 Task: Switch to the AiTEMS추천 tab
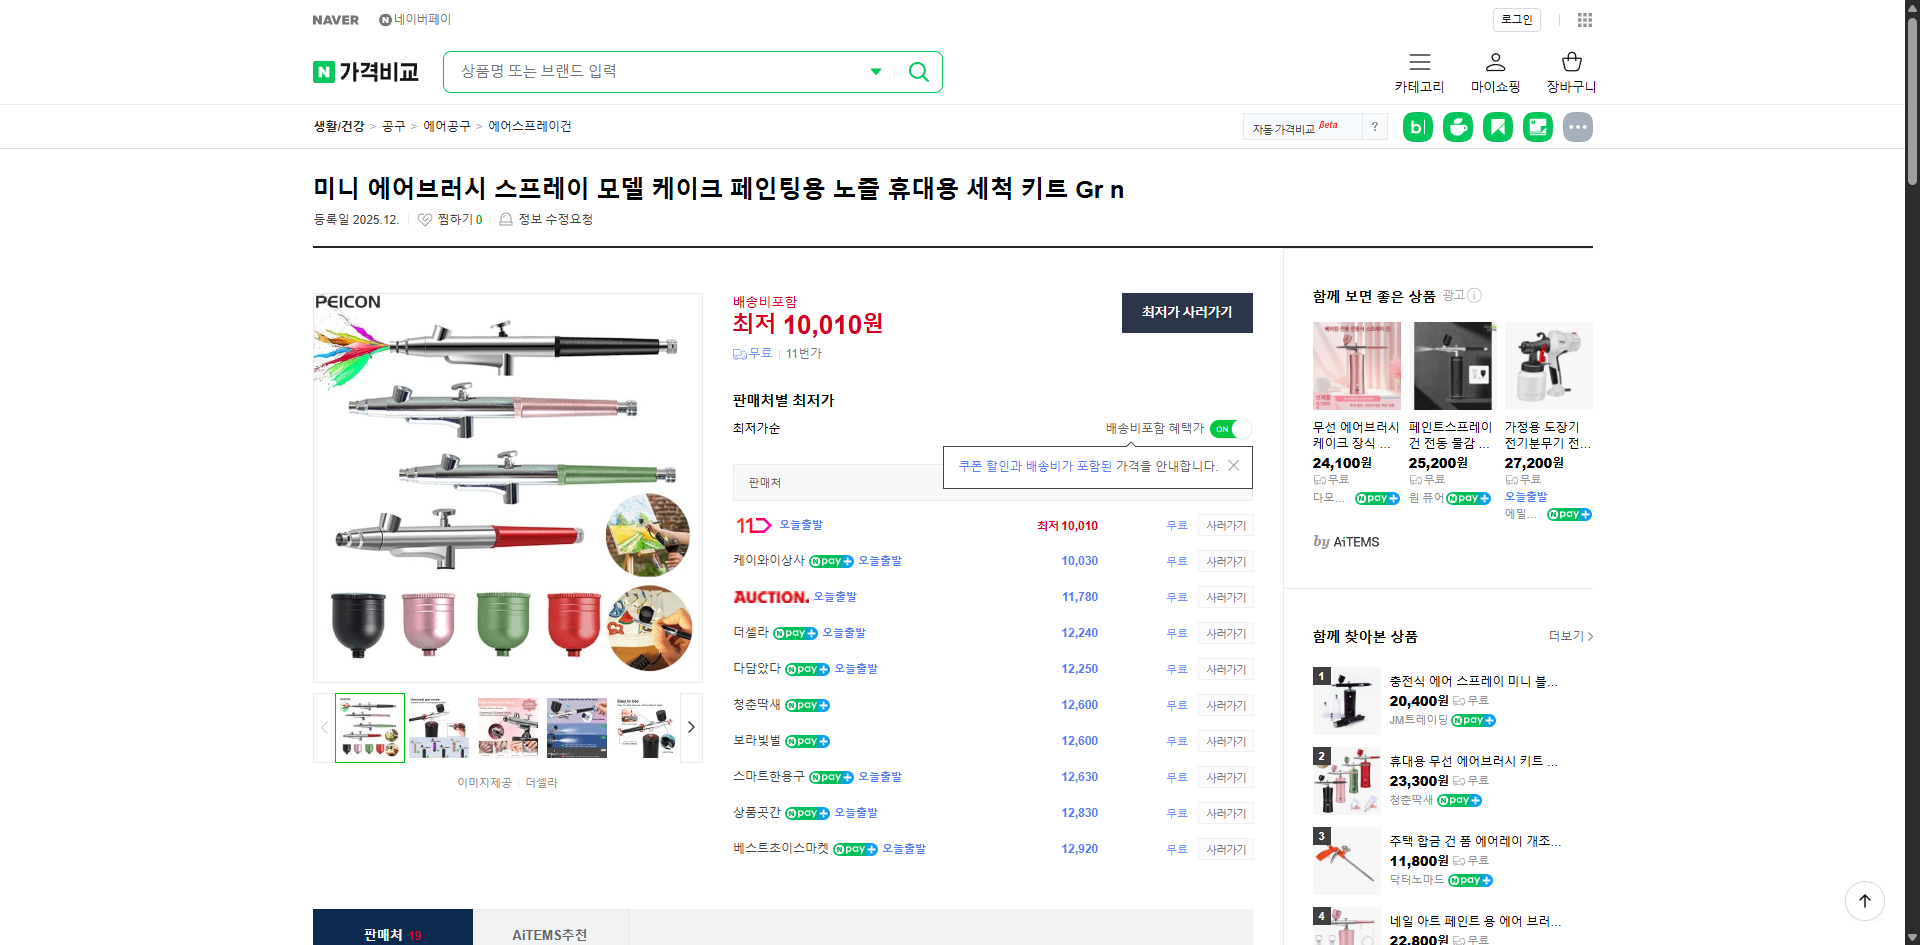(x=551, y=934)
